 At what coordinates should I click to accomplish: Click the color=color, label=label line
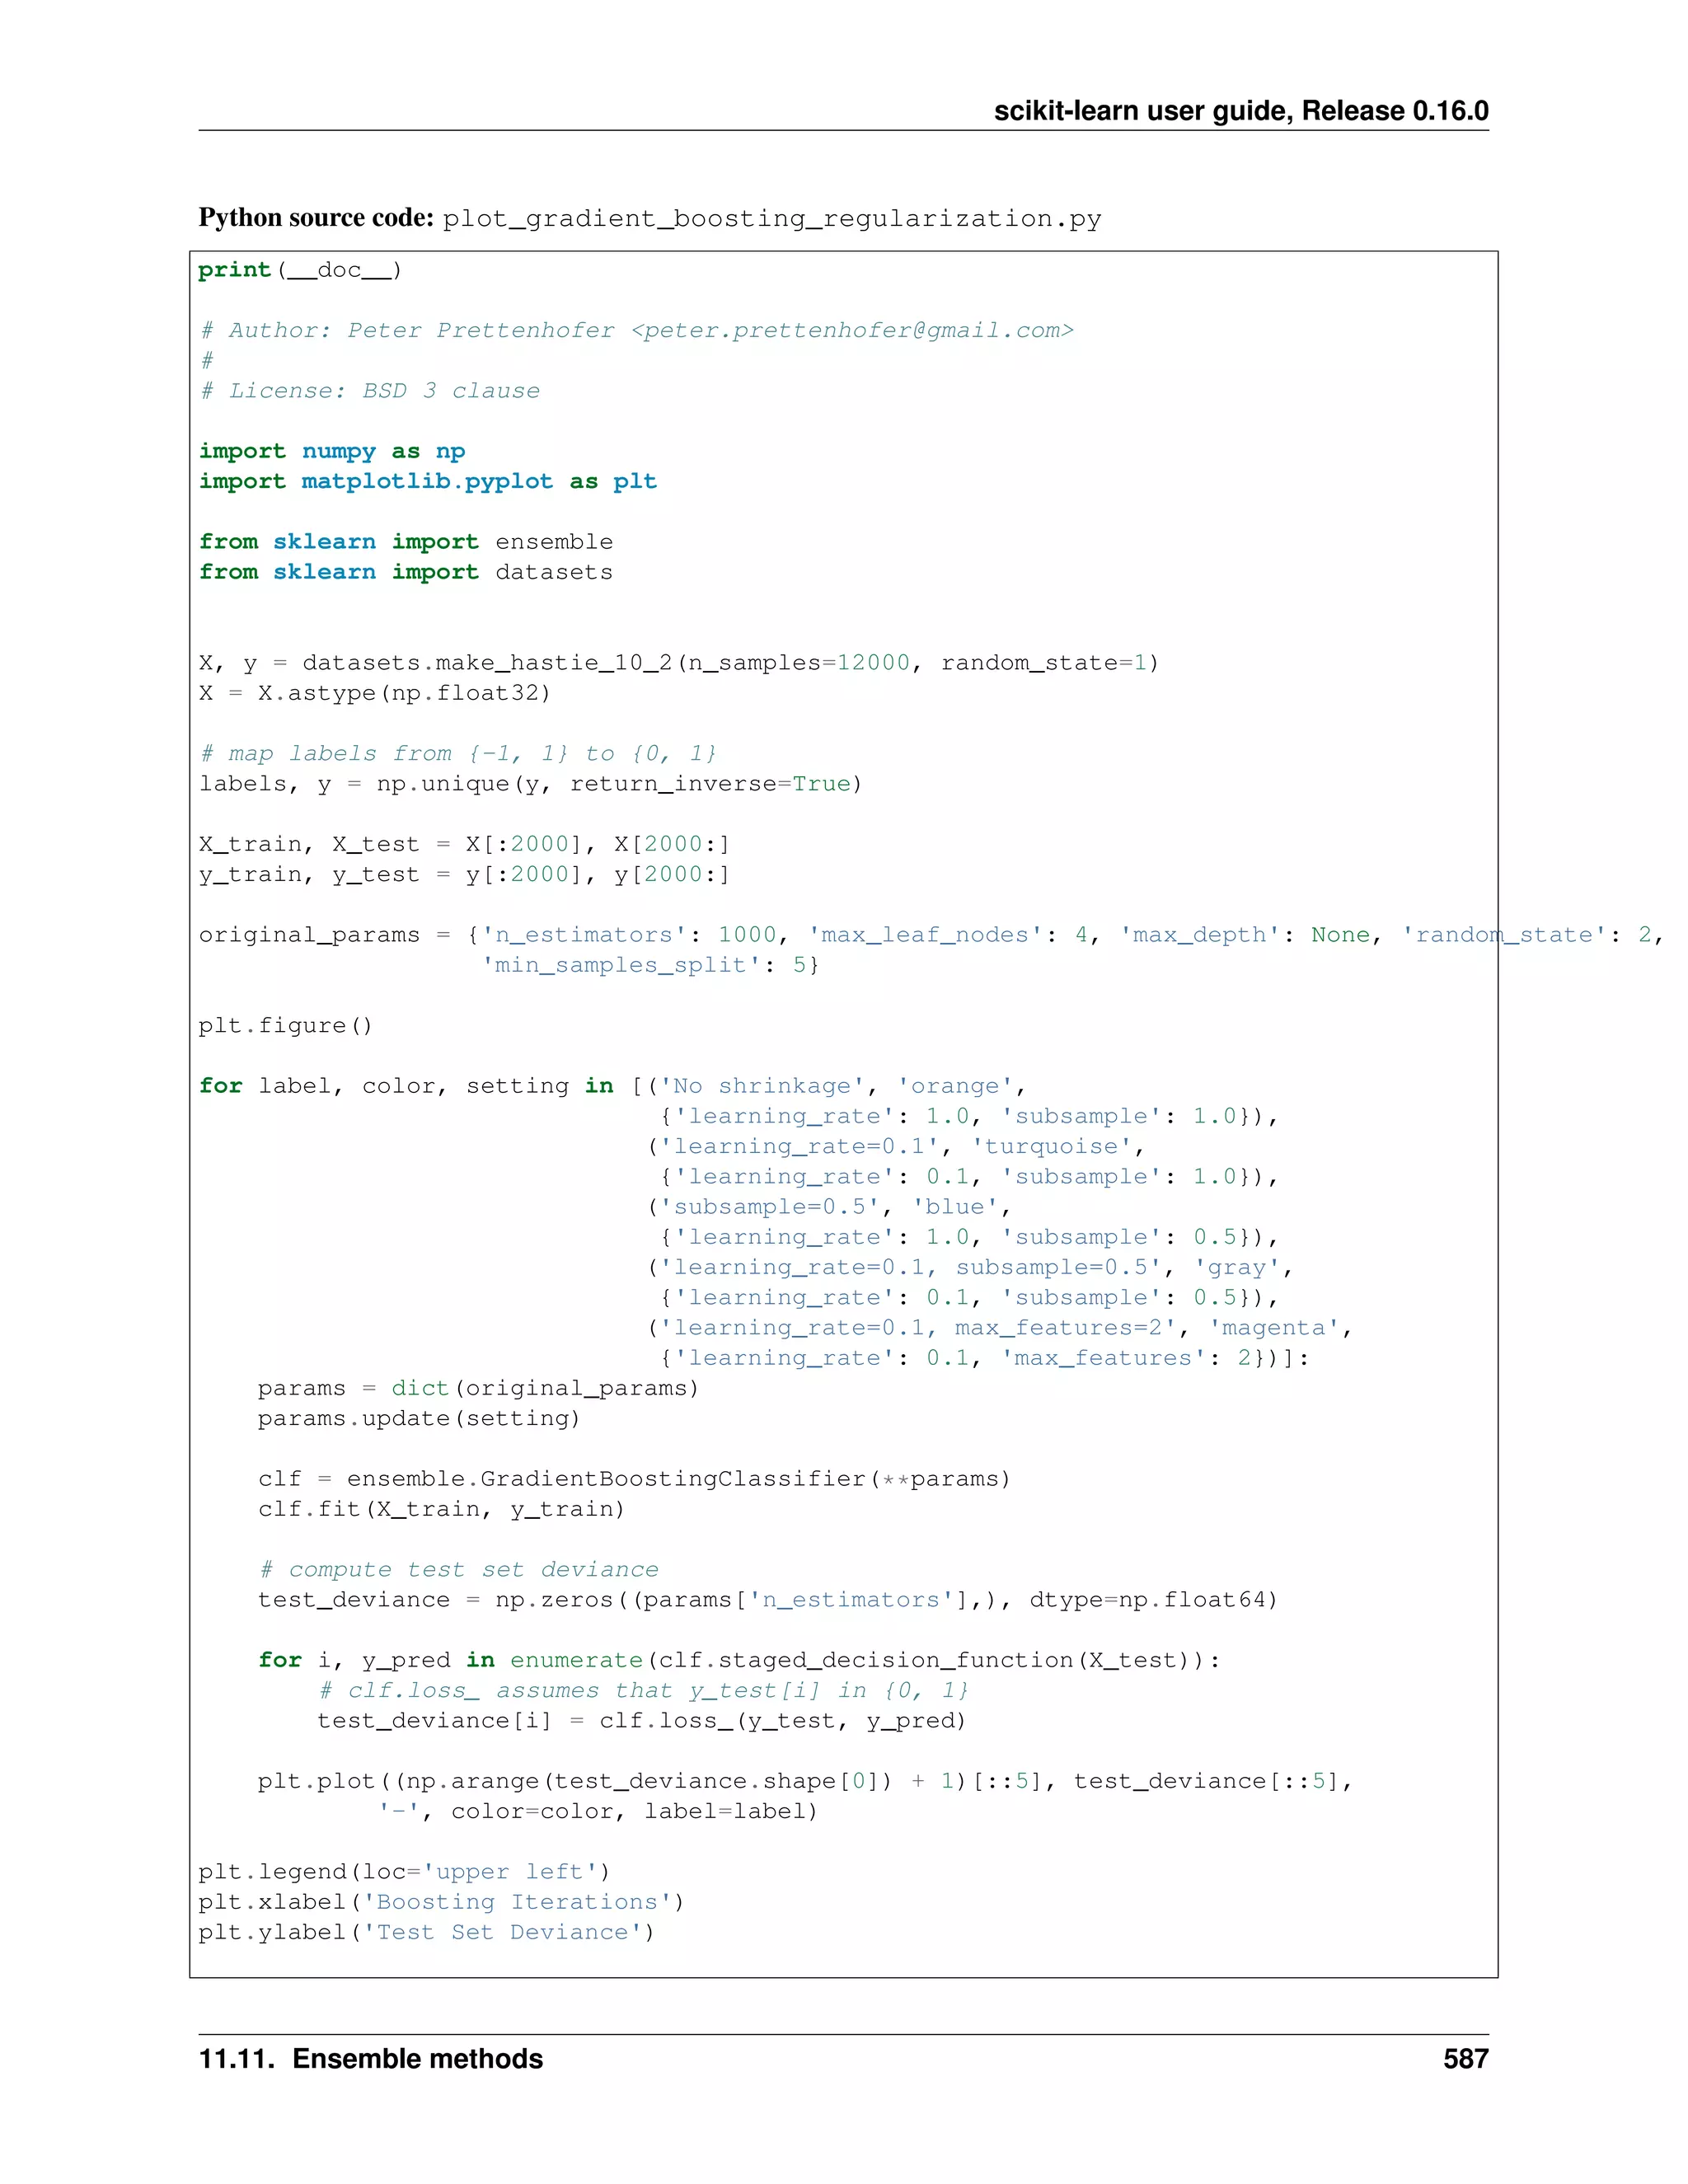pos(598,1812)
